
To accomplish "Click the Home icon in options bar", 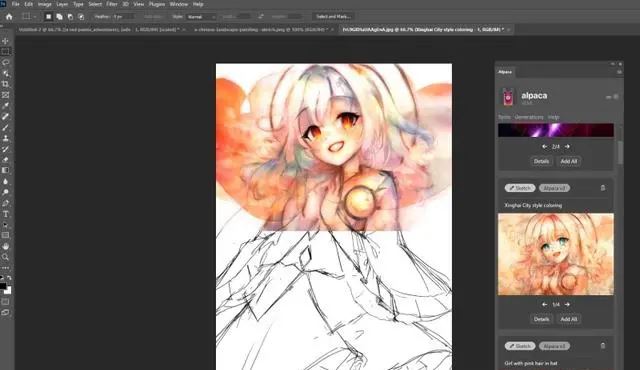I will pyautogui.click(x=9, y=17).
